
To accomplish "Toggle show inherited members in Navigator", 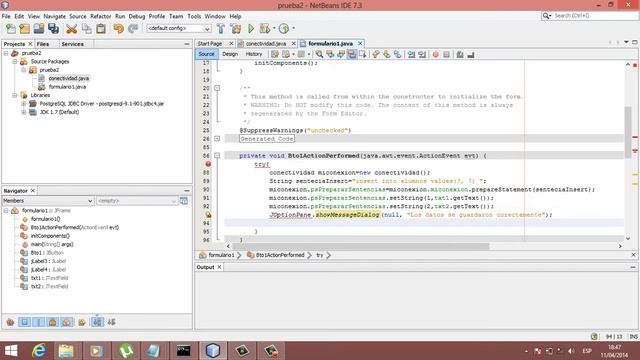I will (x=10, y=322).
